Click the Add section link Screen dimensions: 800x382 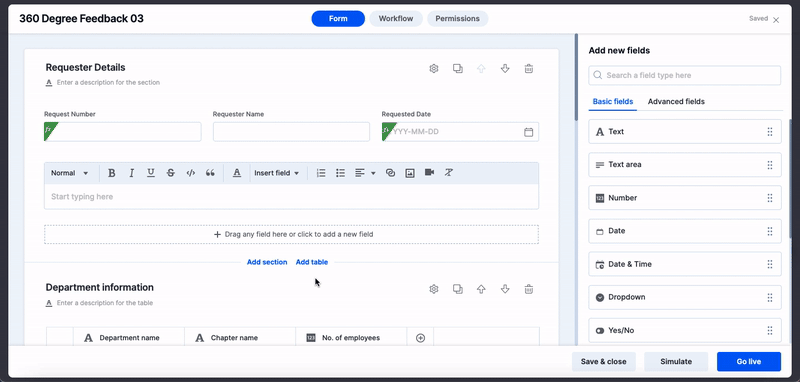[267, 262]
